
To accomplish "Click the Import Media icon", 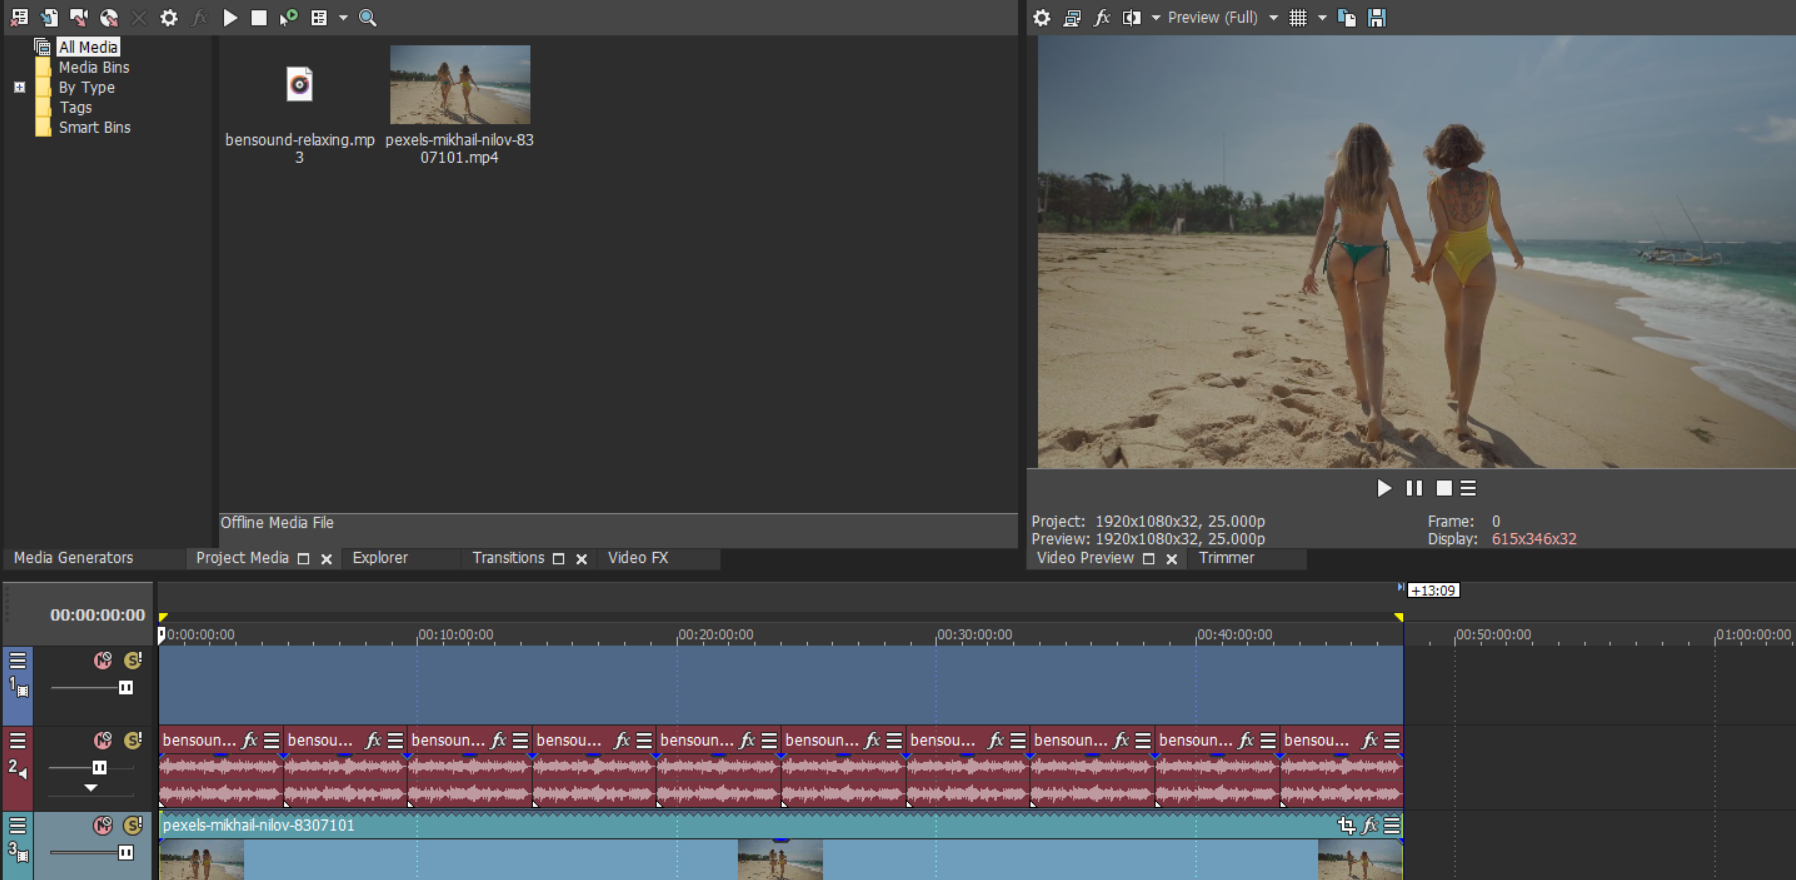I will point(49,17).
